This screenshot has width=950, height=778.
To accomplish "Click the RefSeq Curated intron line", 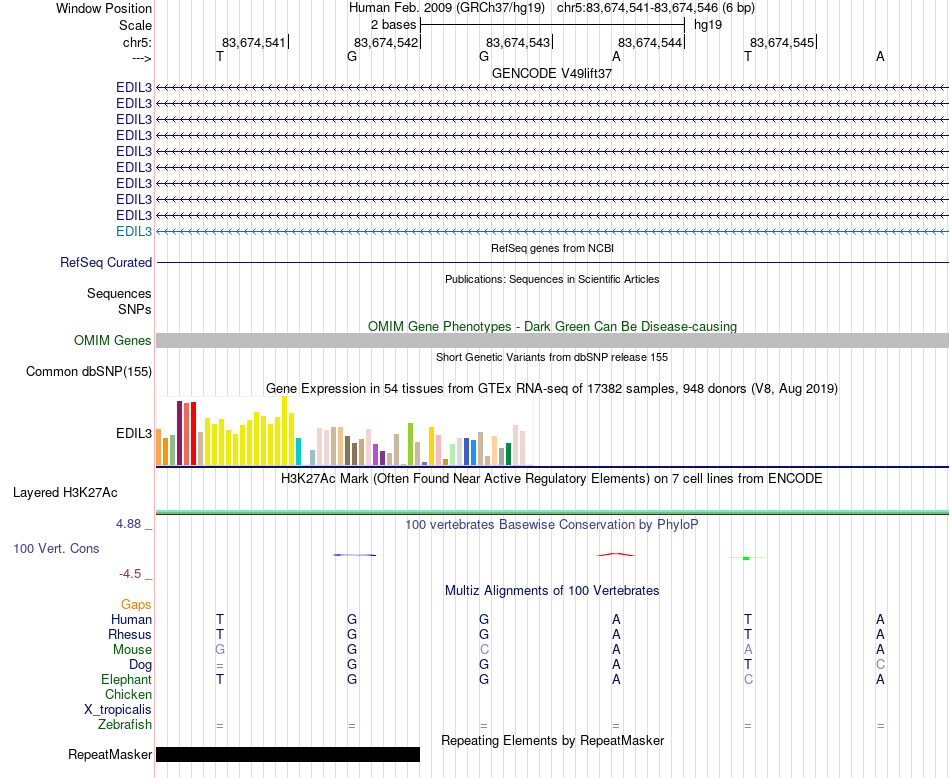I will coord(552,262).
